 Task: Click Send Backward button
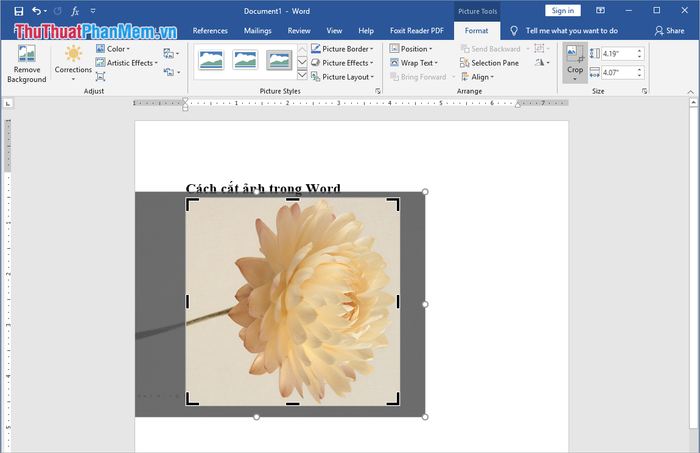pos(491,49)
